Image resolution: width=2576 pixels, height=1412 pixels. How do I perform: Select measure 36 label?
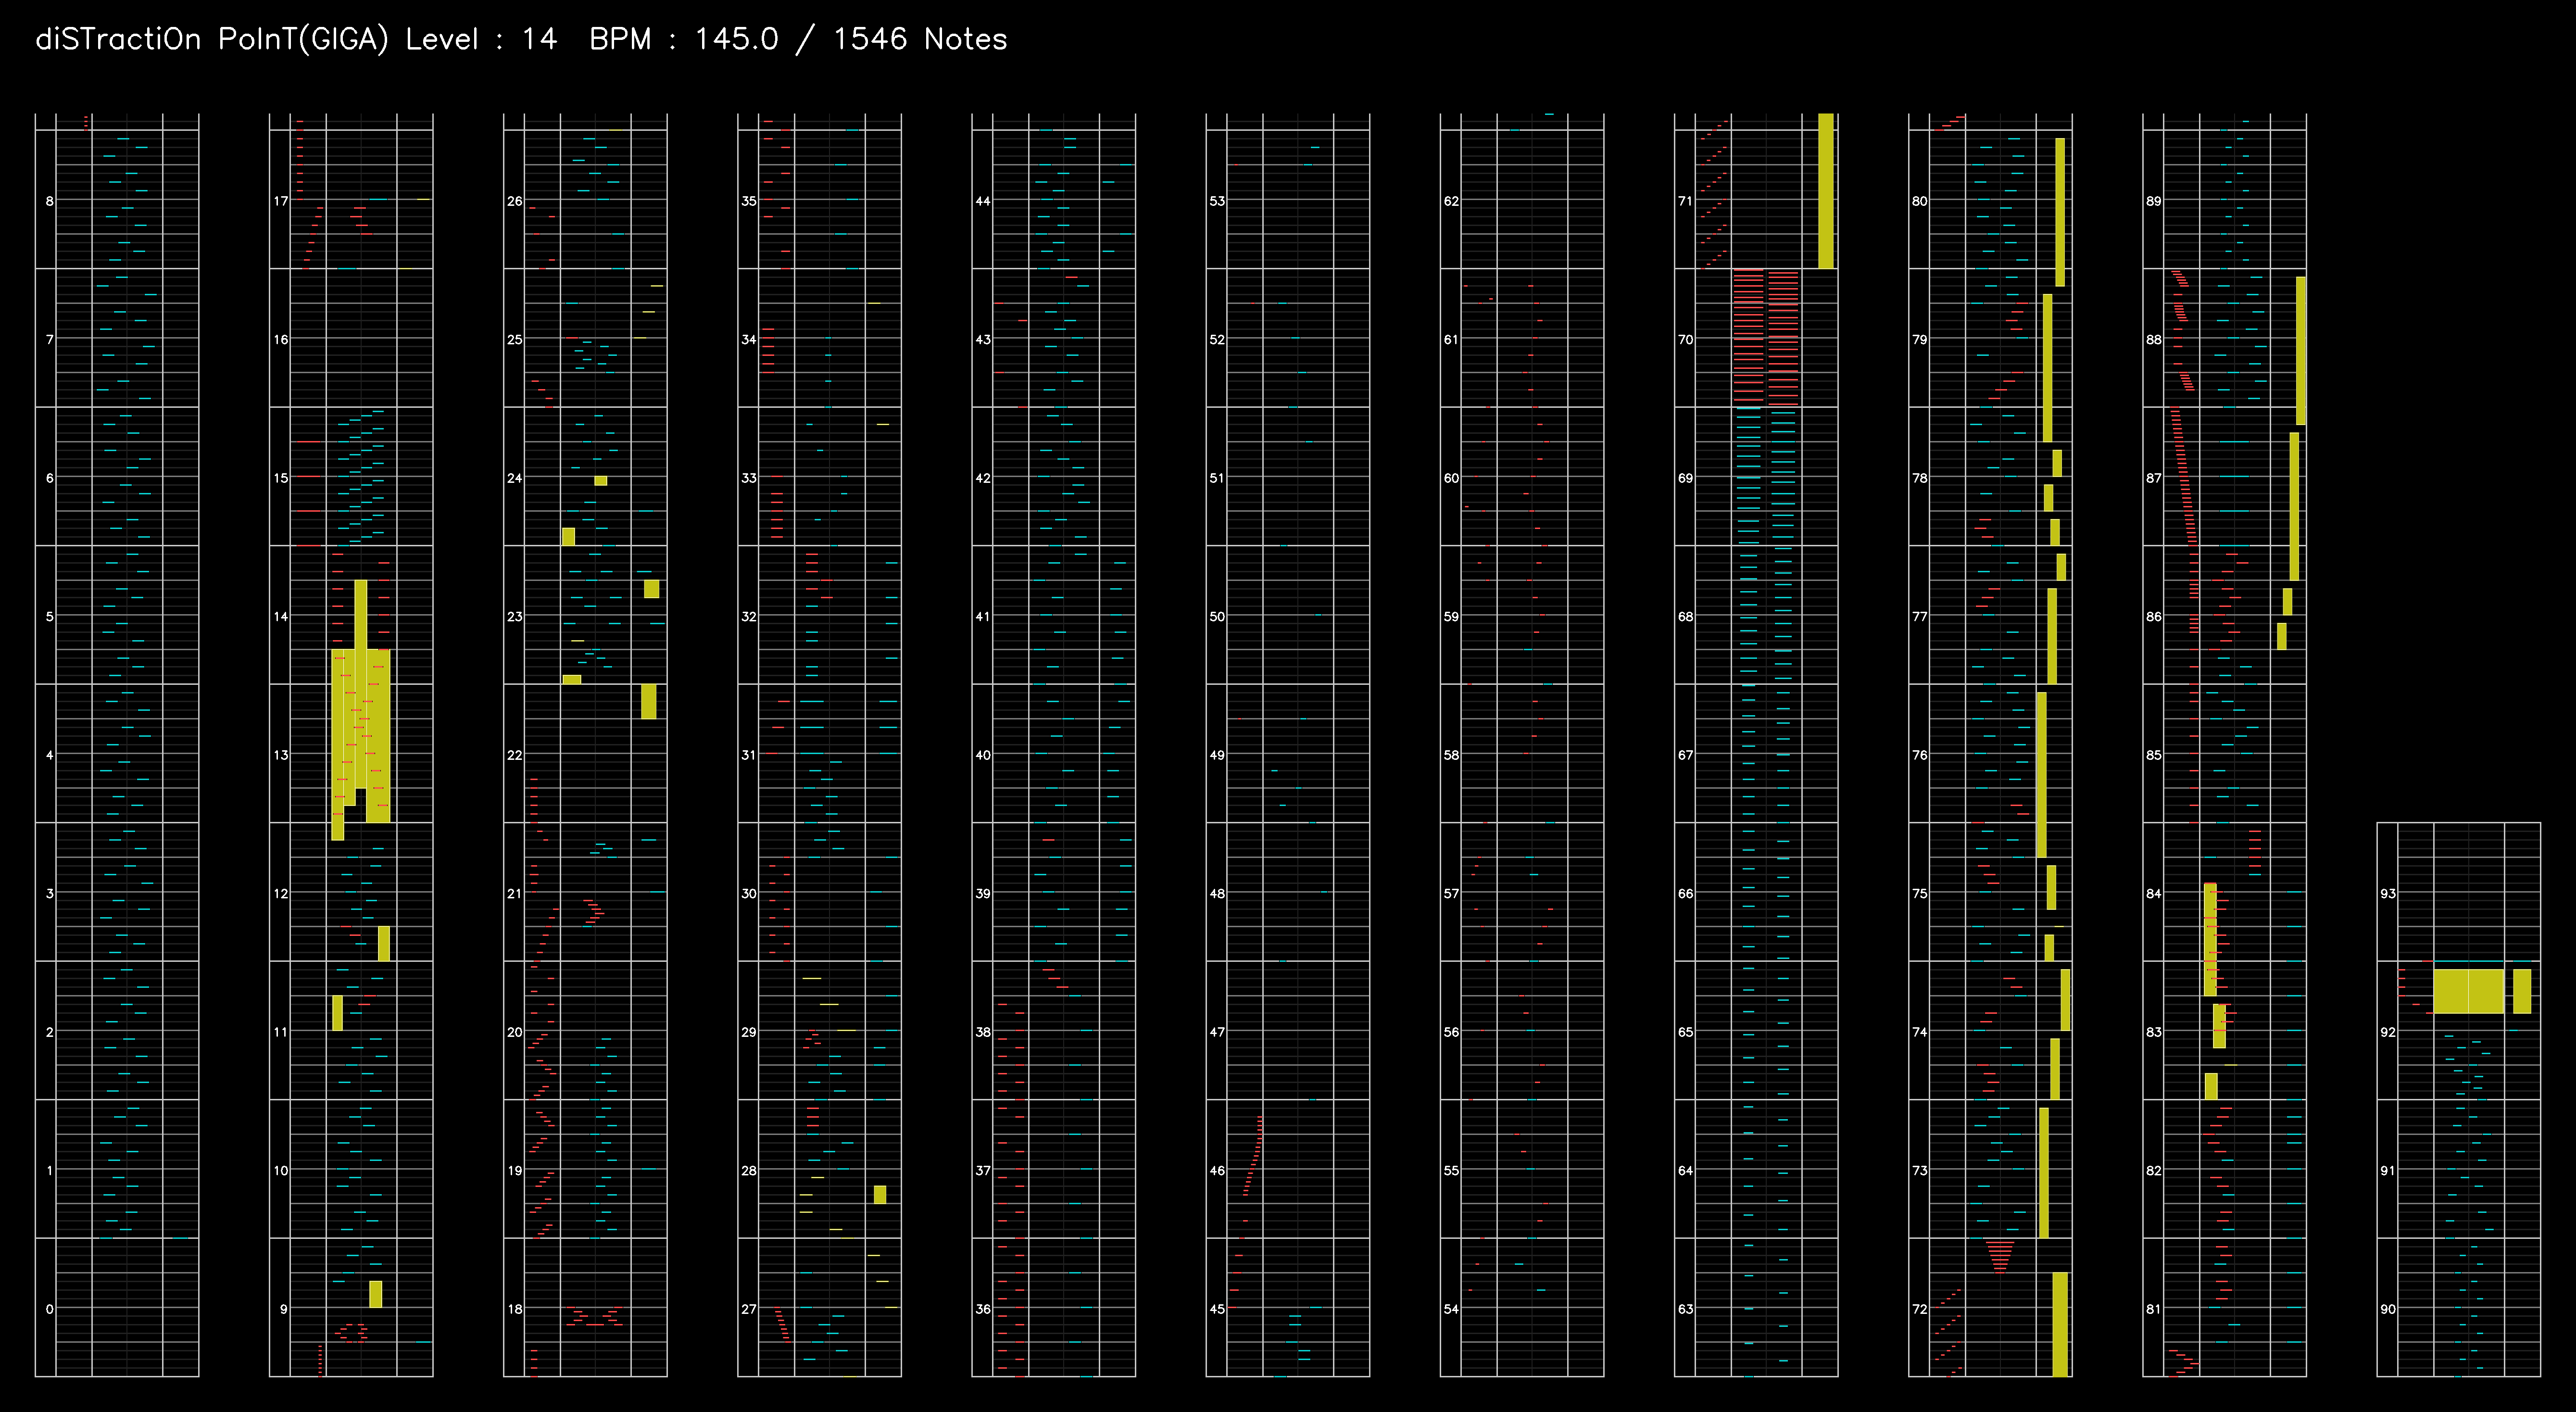point(983,1309)
